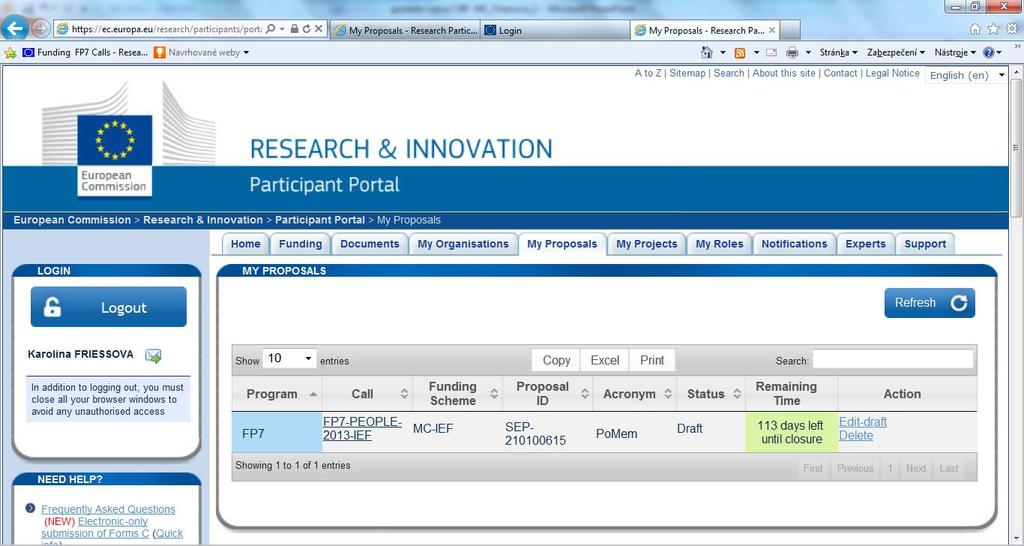Image resolution: width=1024 pixels, height=546 pixels.
Task: Click Research & Innovation breadcrumb link
Action: 202,220
